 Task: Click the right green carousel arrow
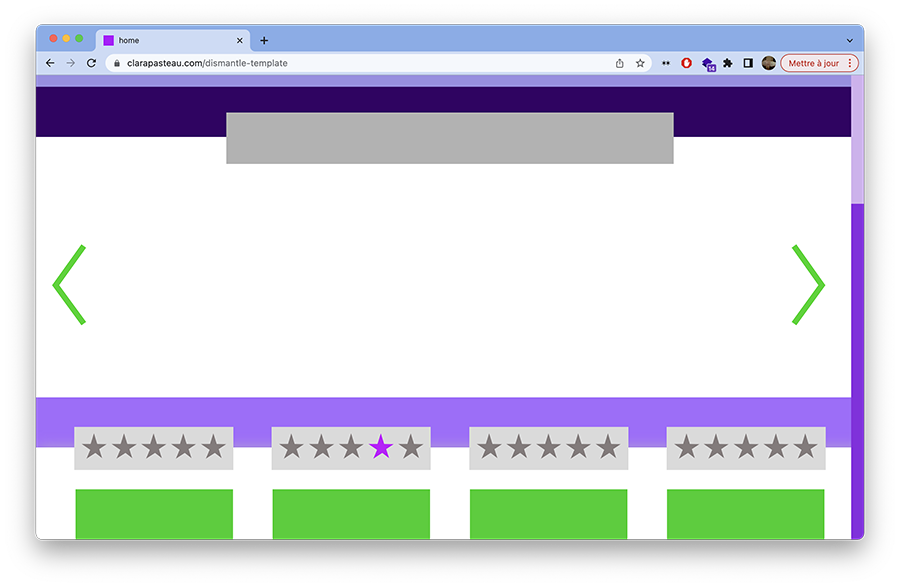point(808,285)
